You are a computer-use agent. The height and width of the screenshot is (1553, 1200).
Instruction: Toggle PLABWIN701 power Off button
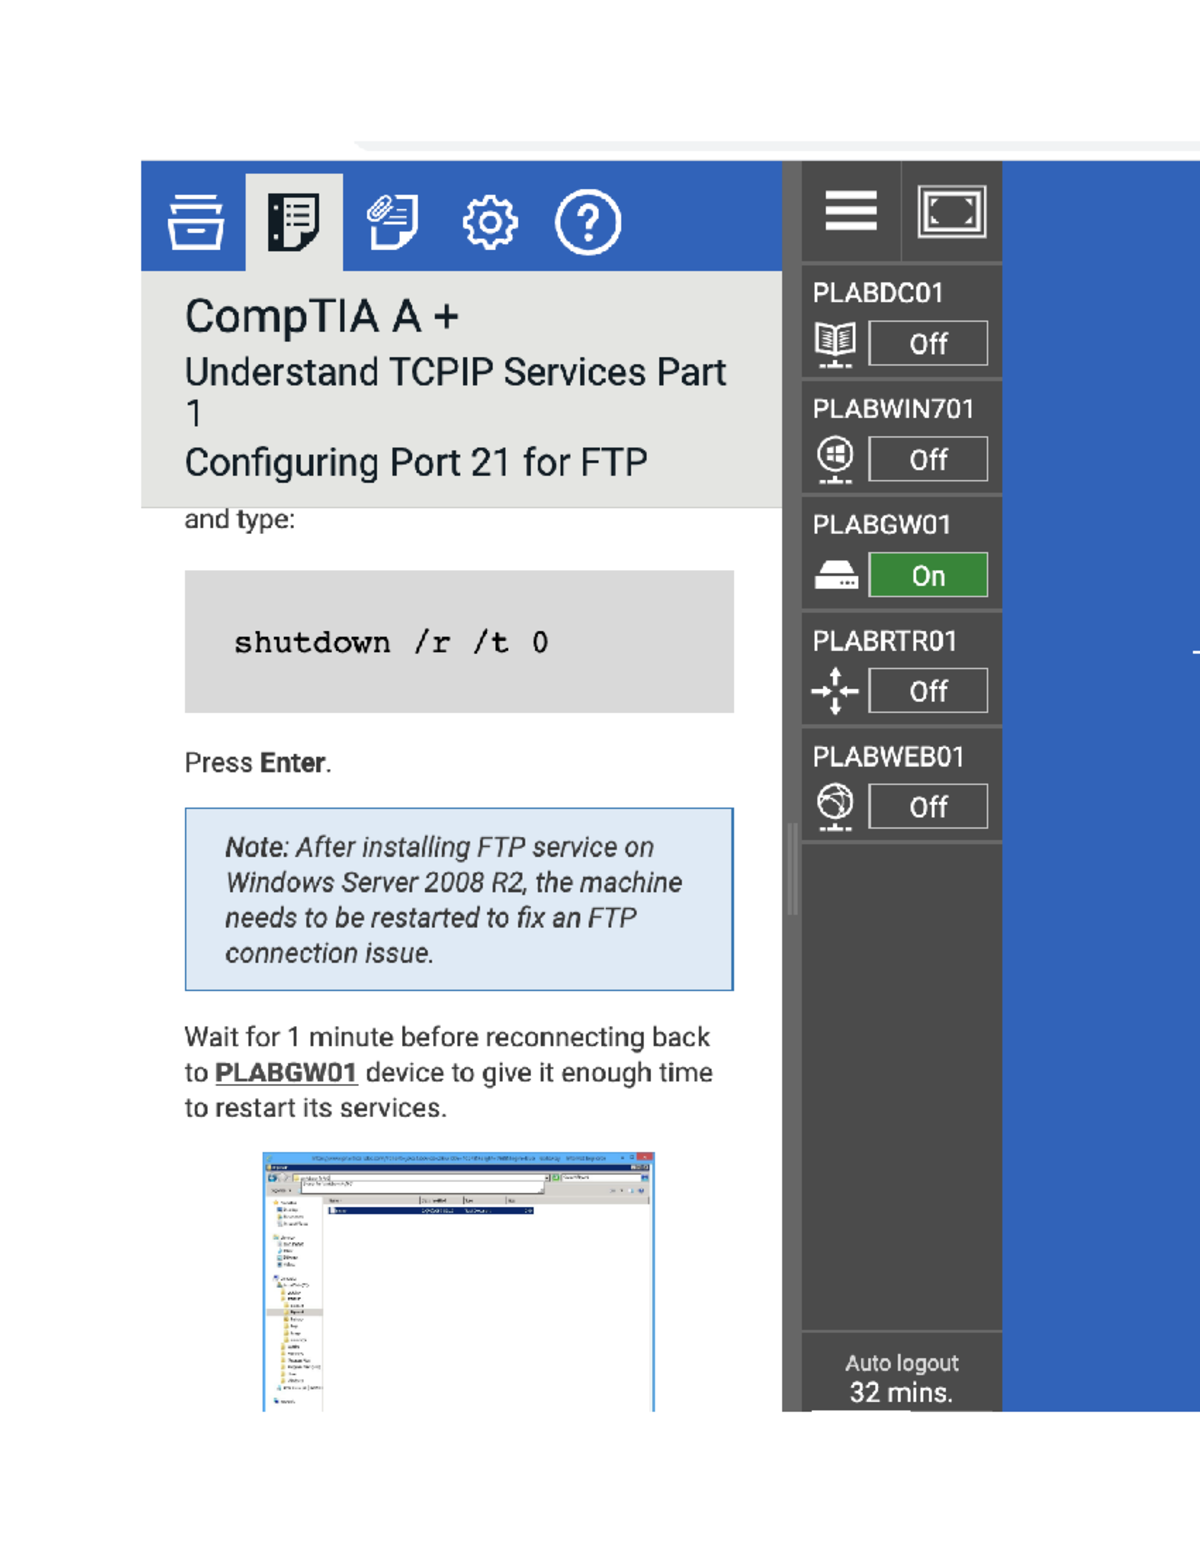(927, 460)
